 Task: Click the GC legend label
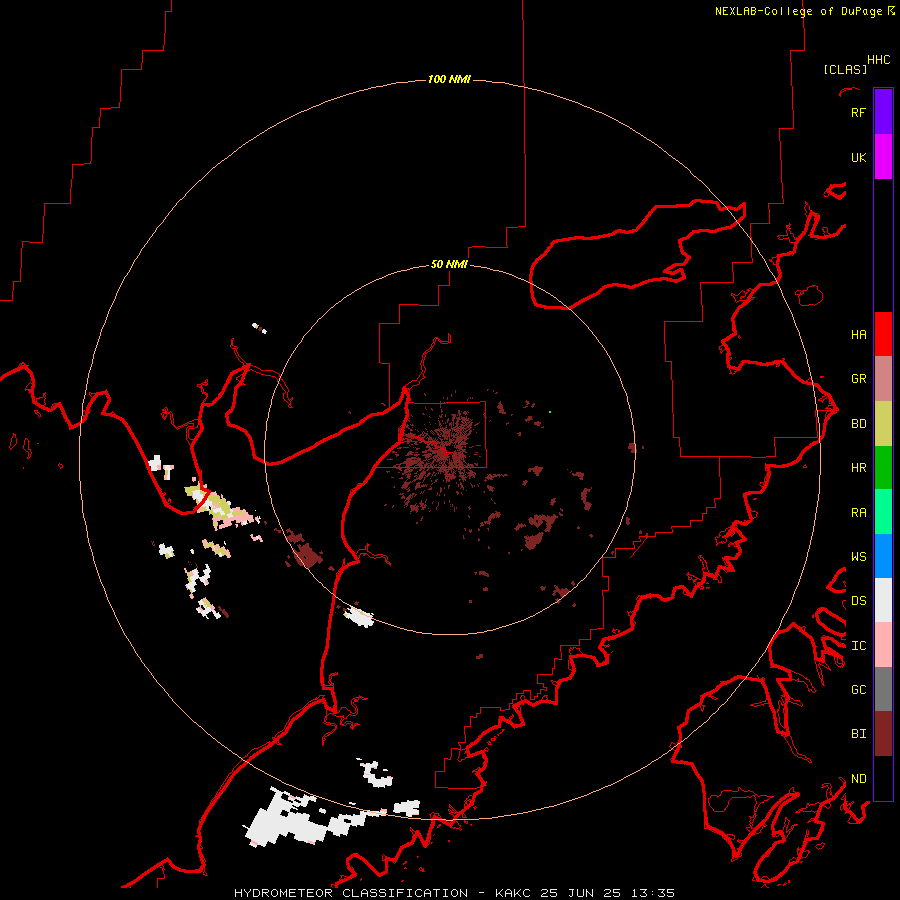click(858, 690)
